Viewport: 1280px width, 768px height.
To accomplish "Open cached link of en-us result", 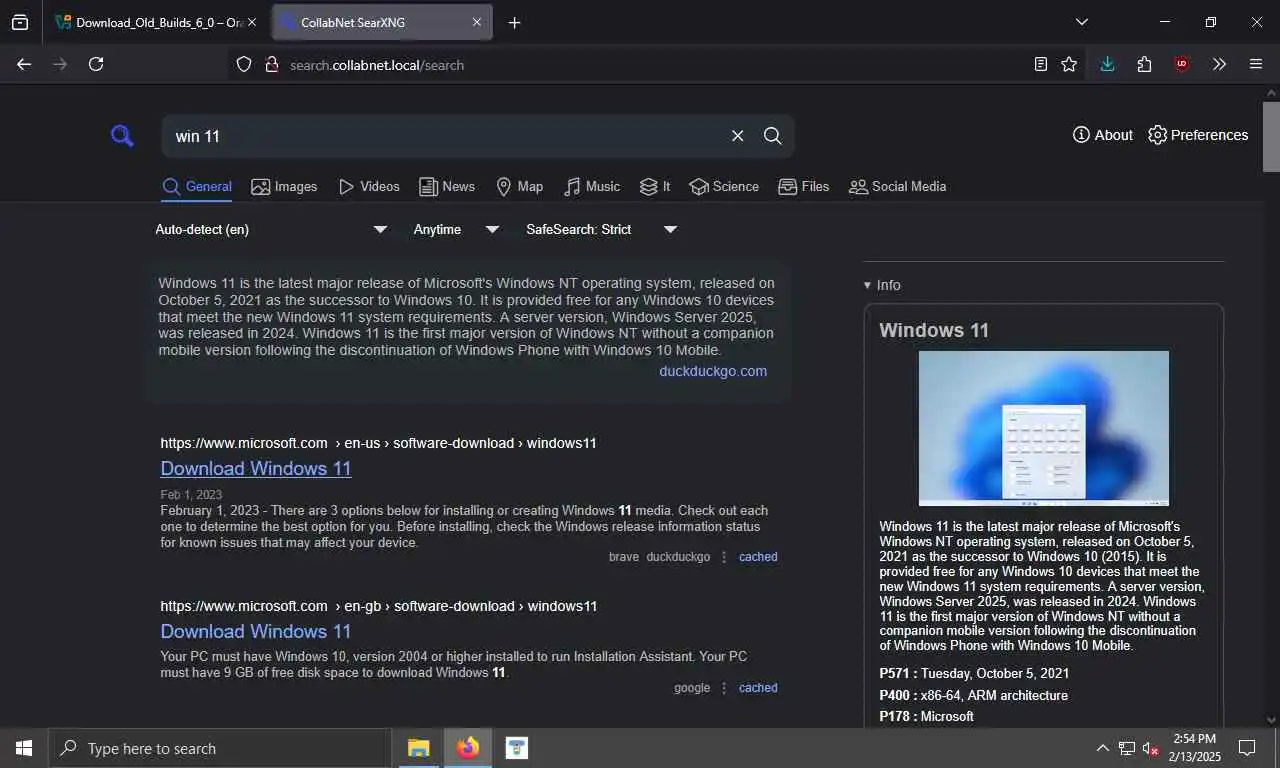I will point(758,557).
